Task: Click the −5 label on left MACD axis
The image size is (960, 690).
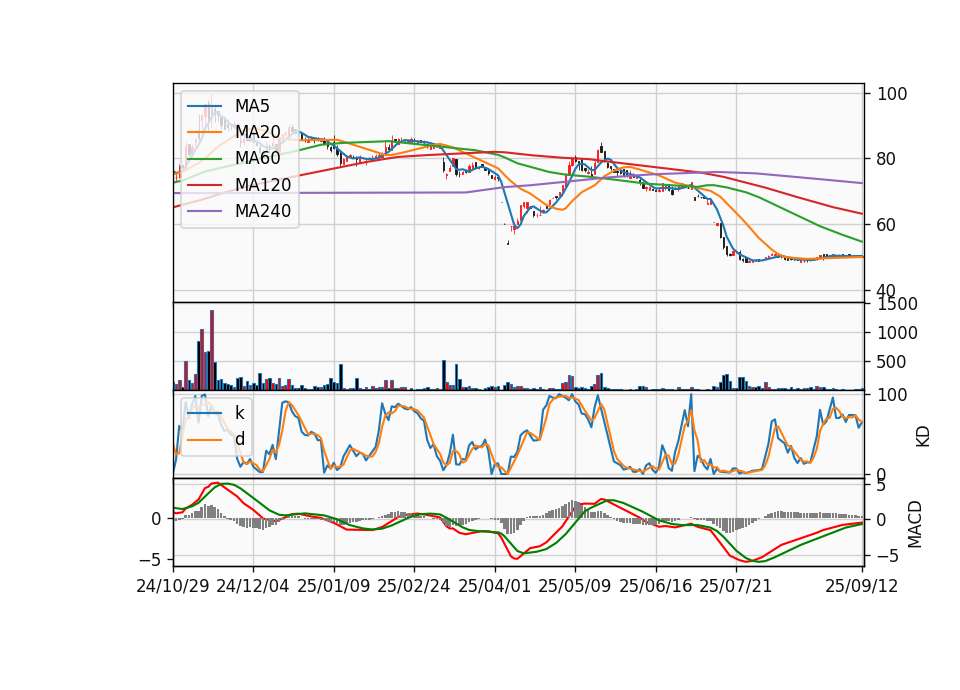Action: click(x=151, y=559)
